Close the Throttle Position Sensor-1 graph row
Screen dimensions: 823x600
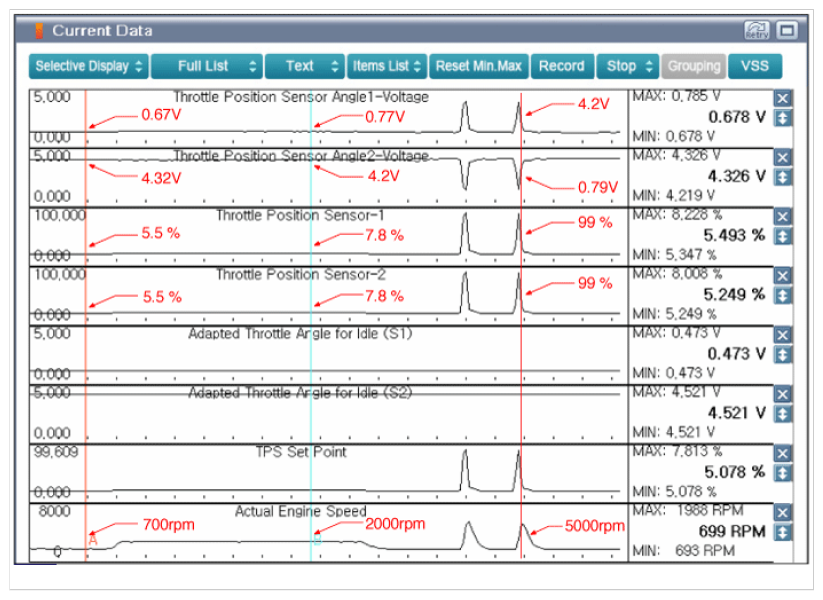click(783, 217)
